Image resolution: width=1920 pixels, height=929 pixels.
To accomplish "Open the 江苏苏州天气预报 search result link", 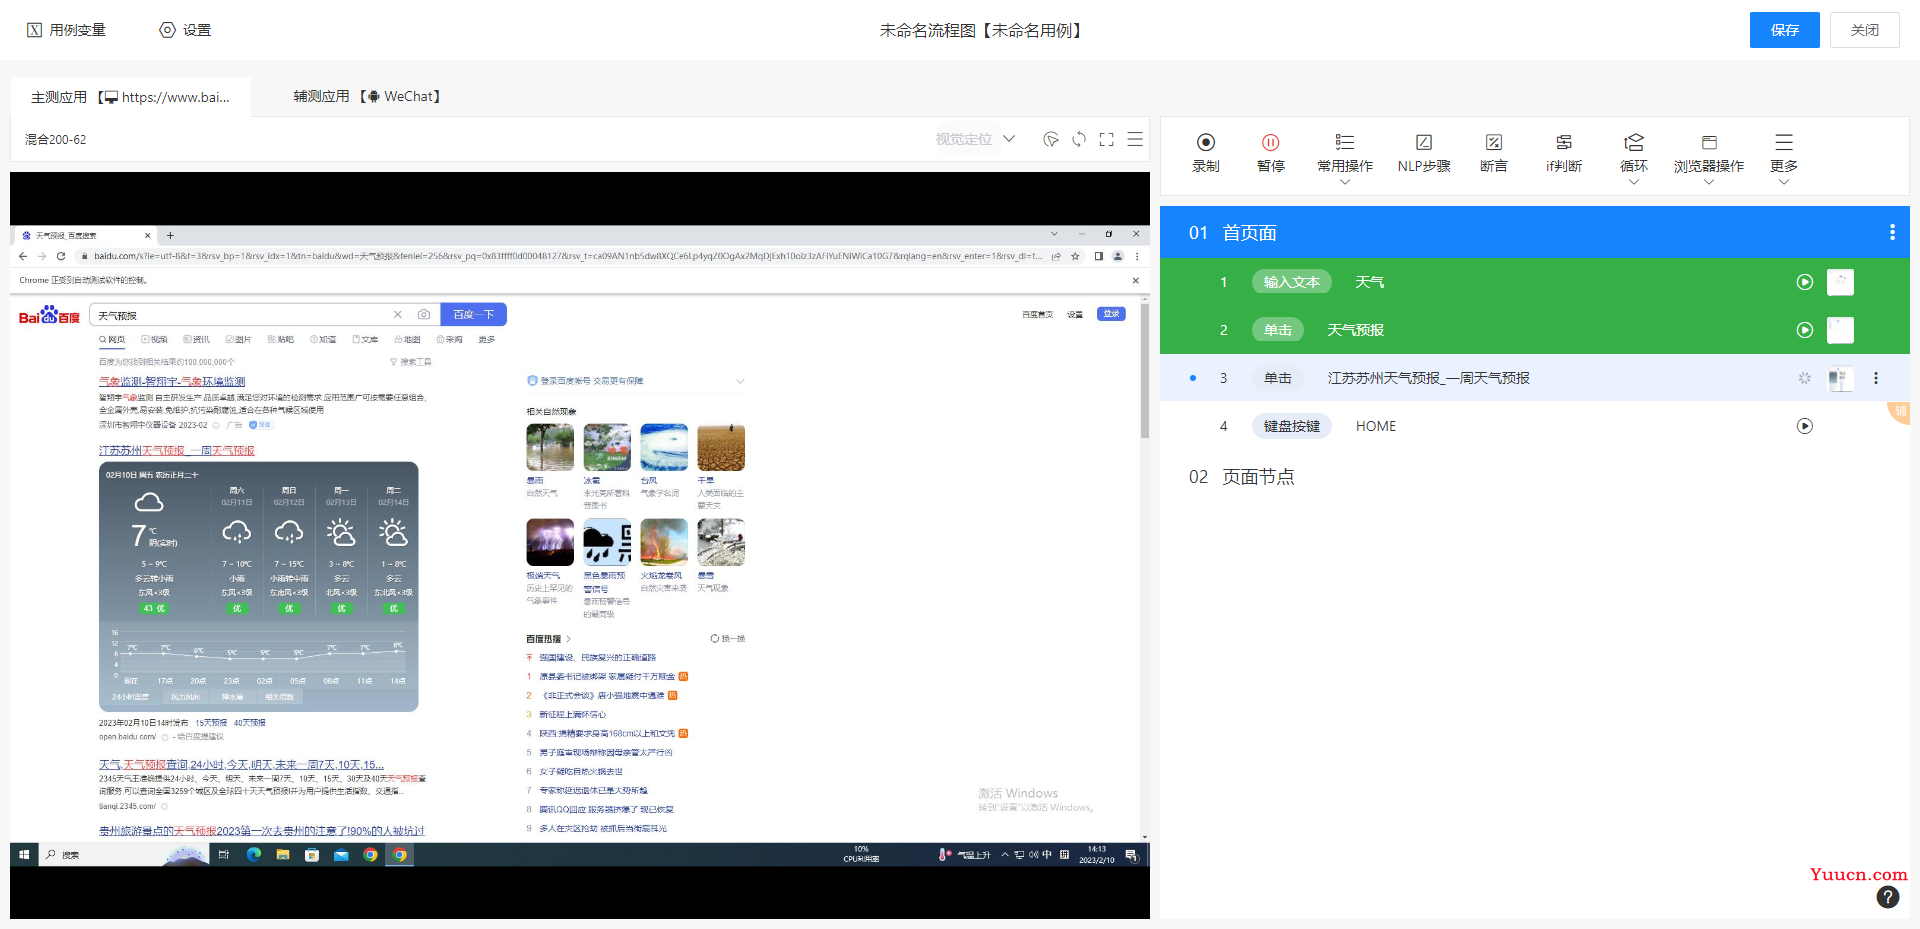I will pyautogui.click(x=177, y=451).
